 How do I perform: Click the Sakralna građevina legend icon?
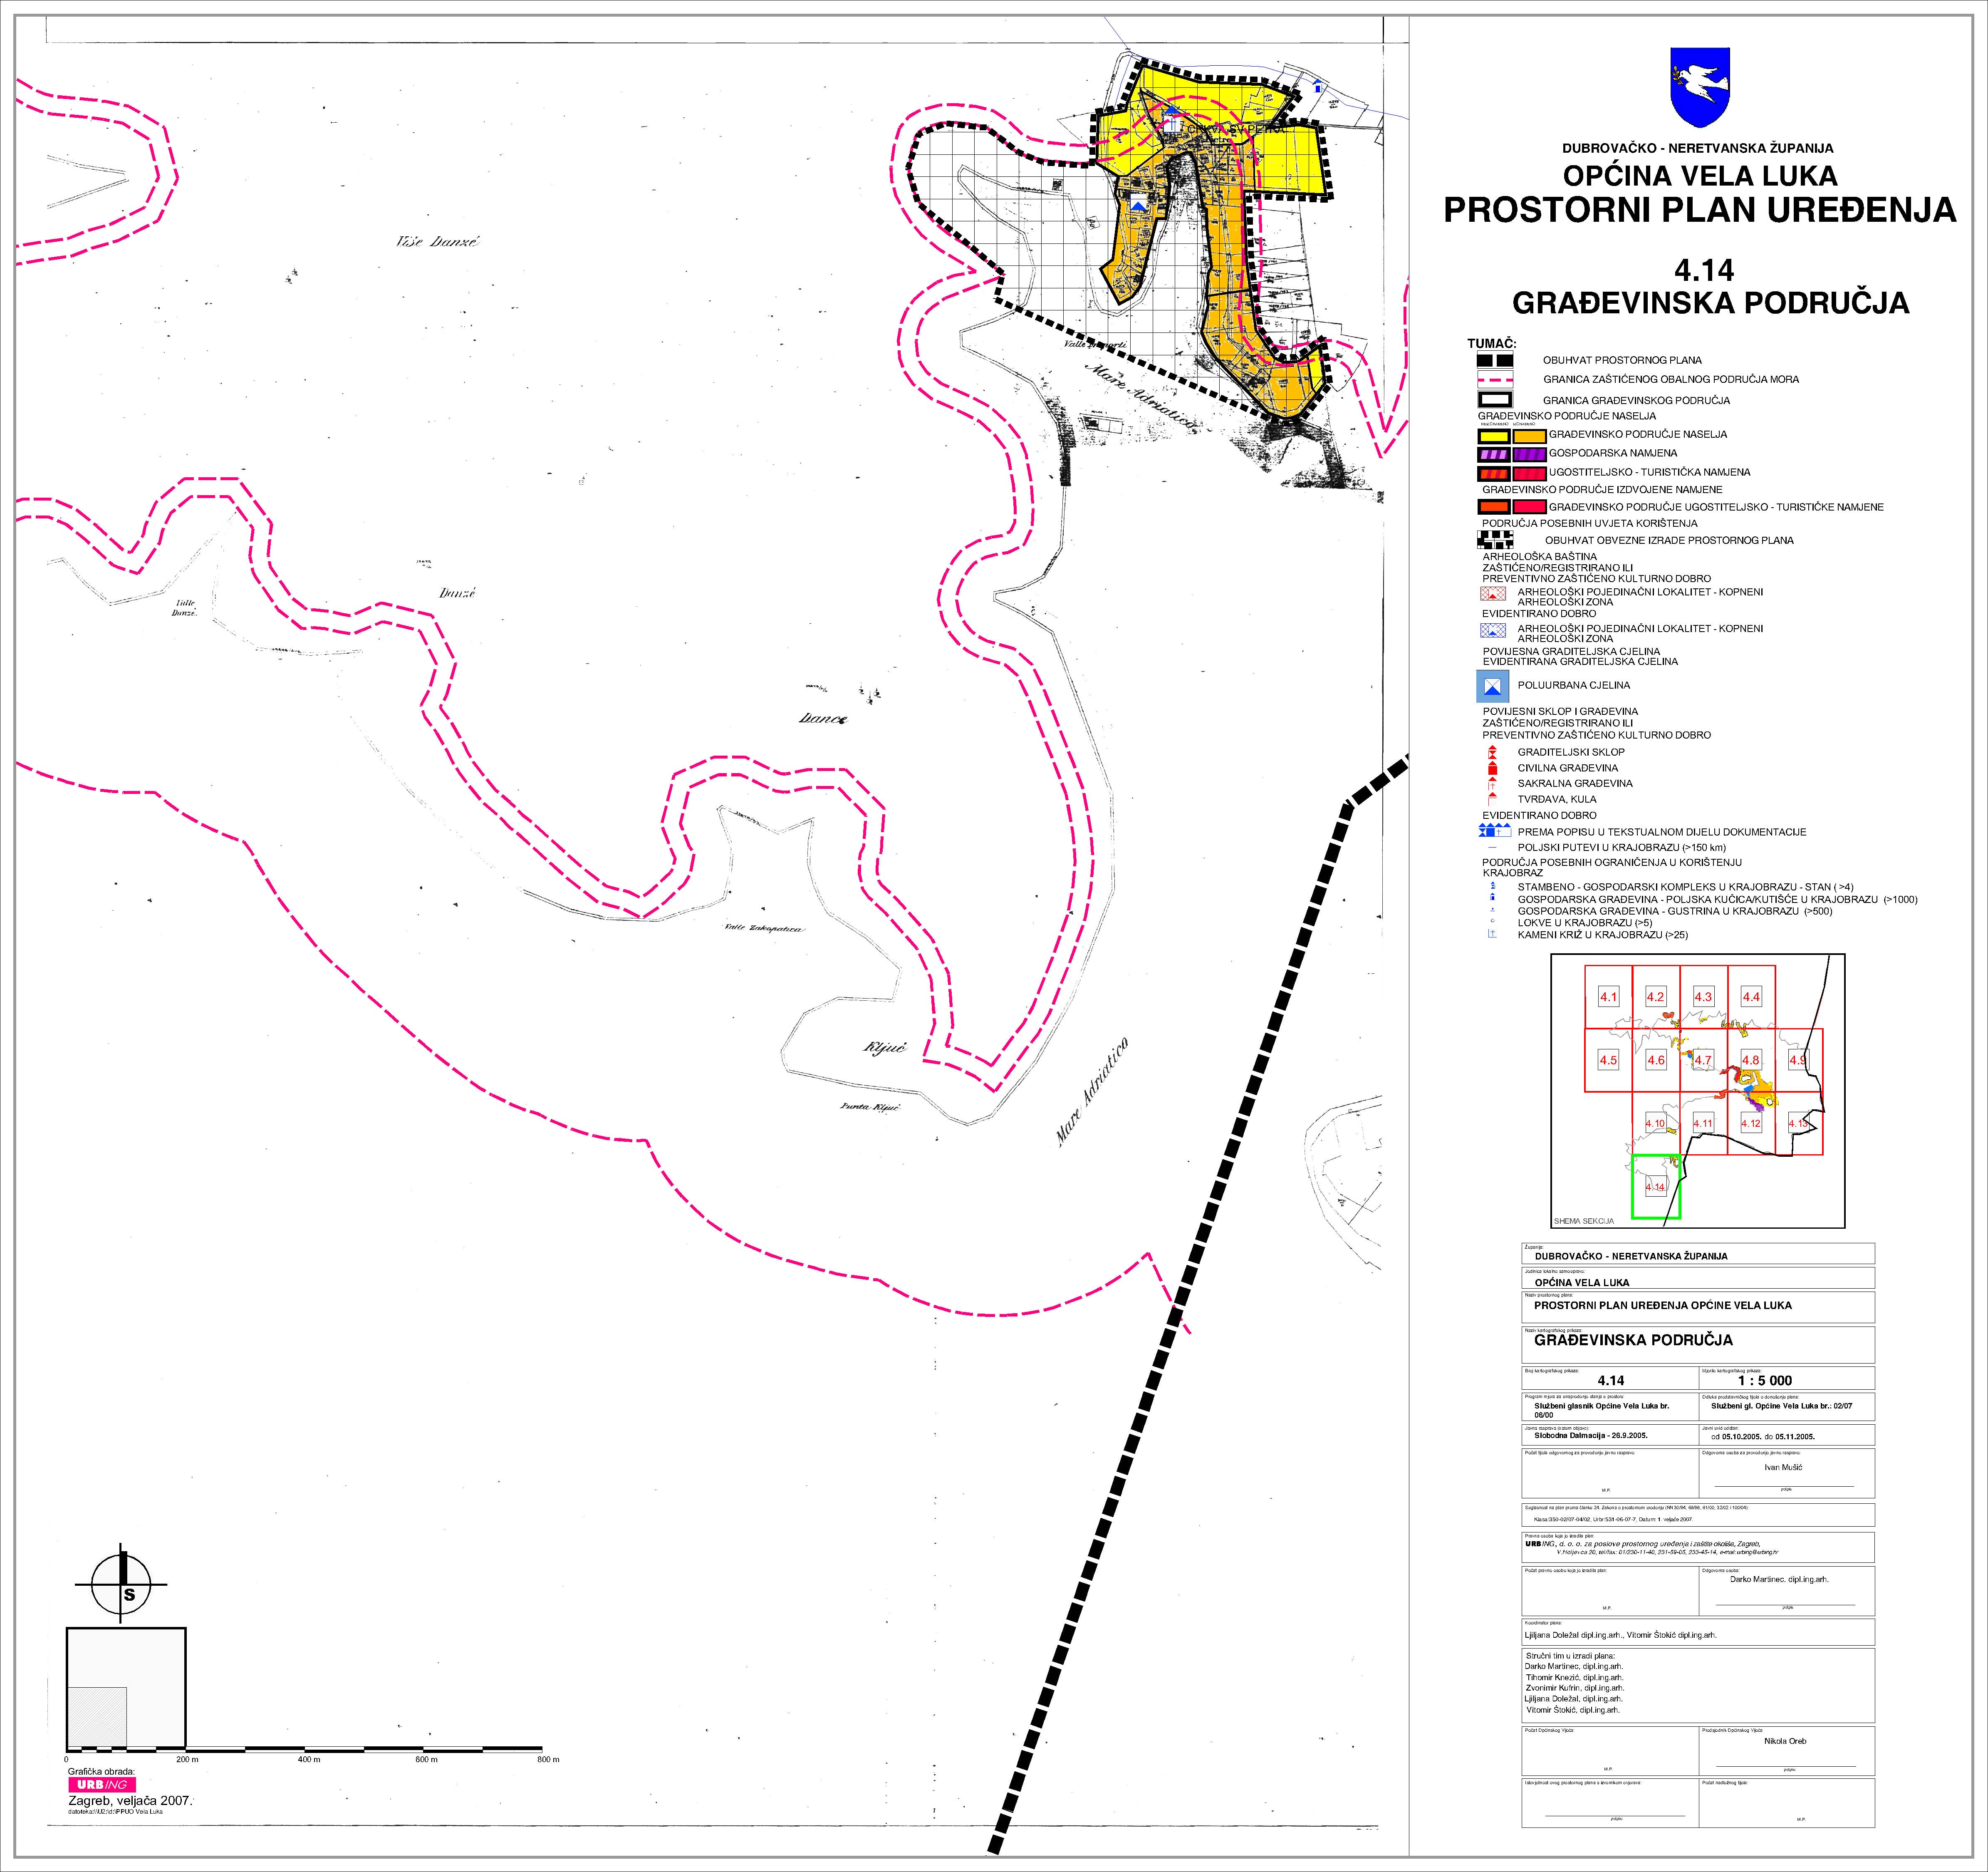(x=1492, y=783)
